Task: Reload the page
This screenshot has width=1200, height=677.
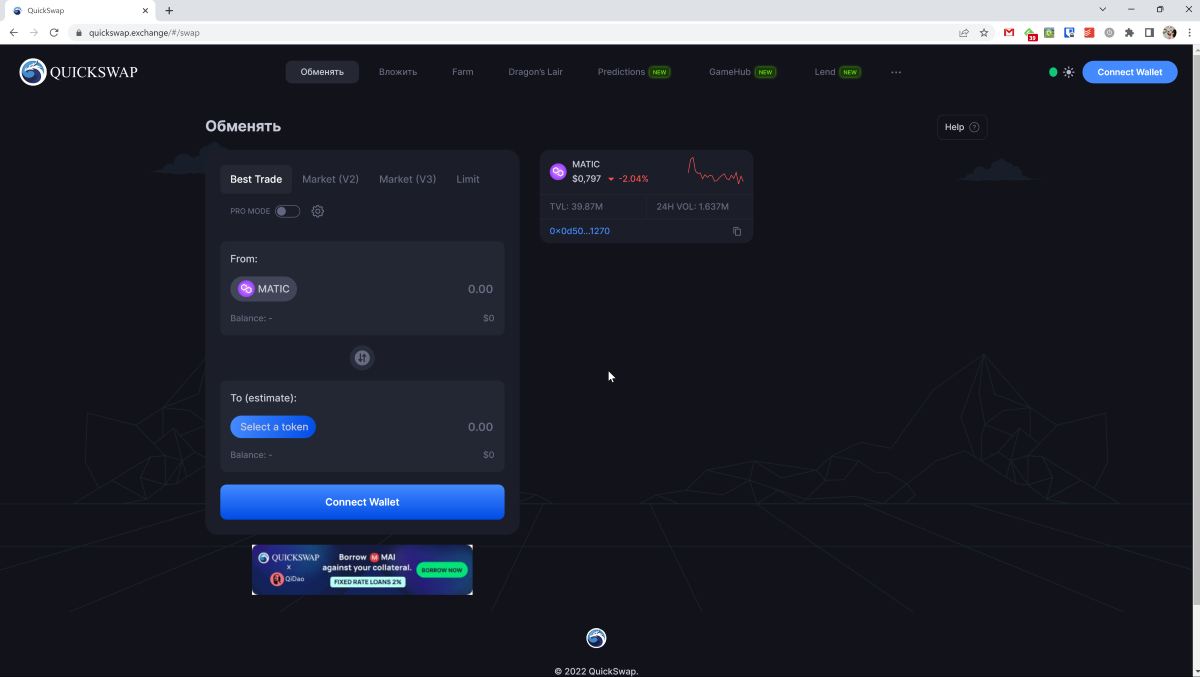Action: tap(54, 33)
